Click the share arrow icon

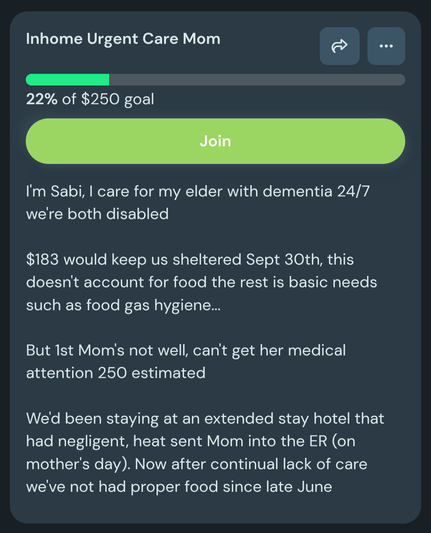[340, 46]
